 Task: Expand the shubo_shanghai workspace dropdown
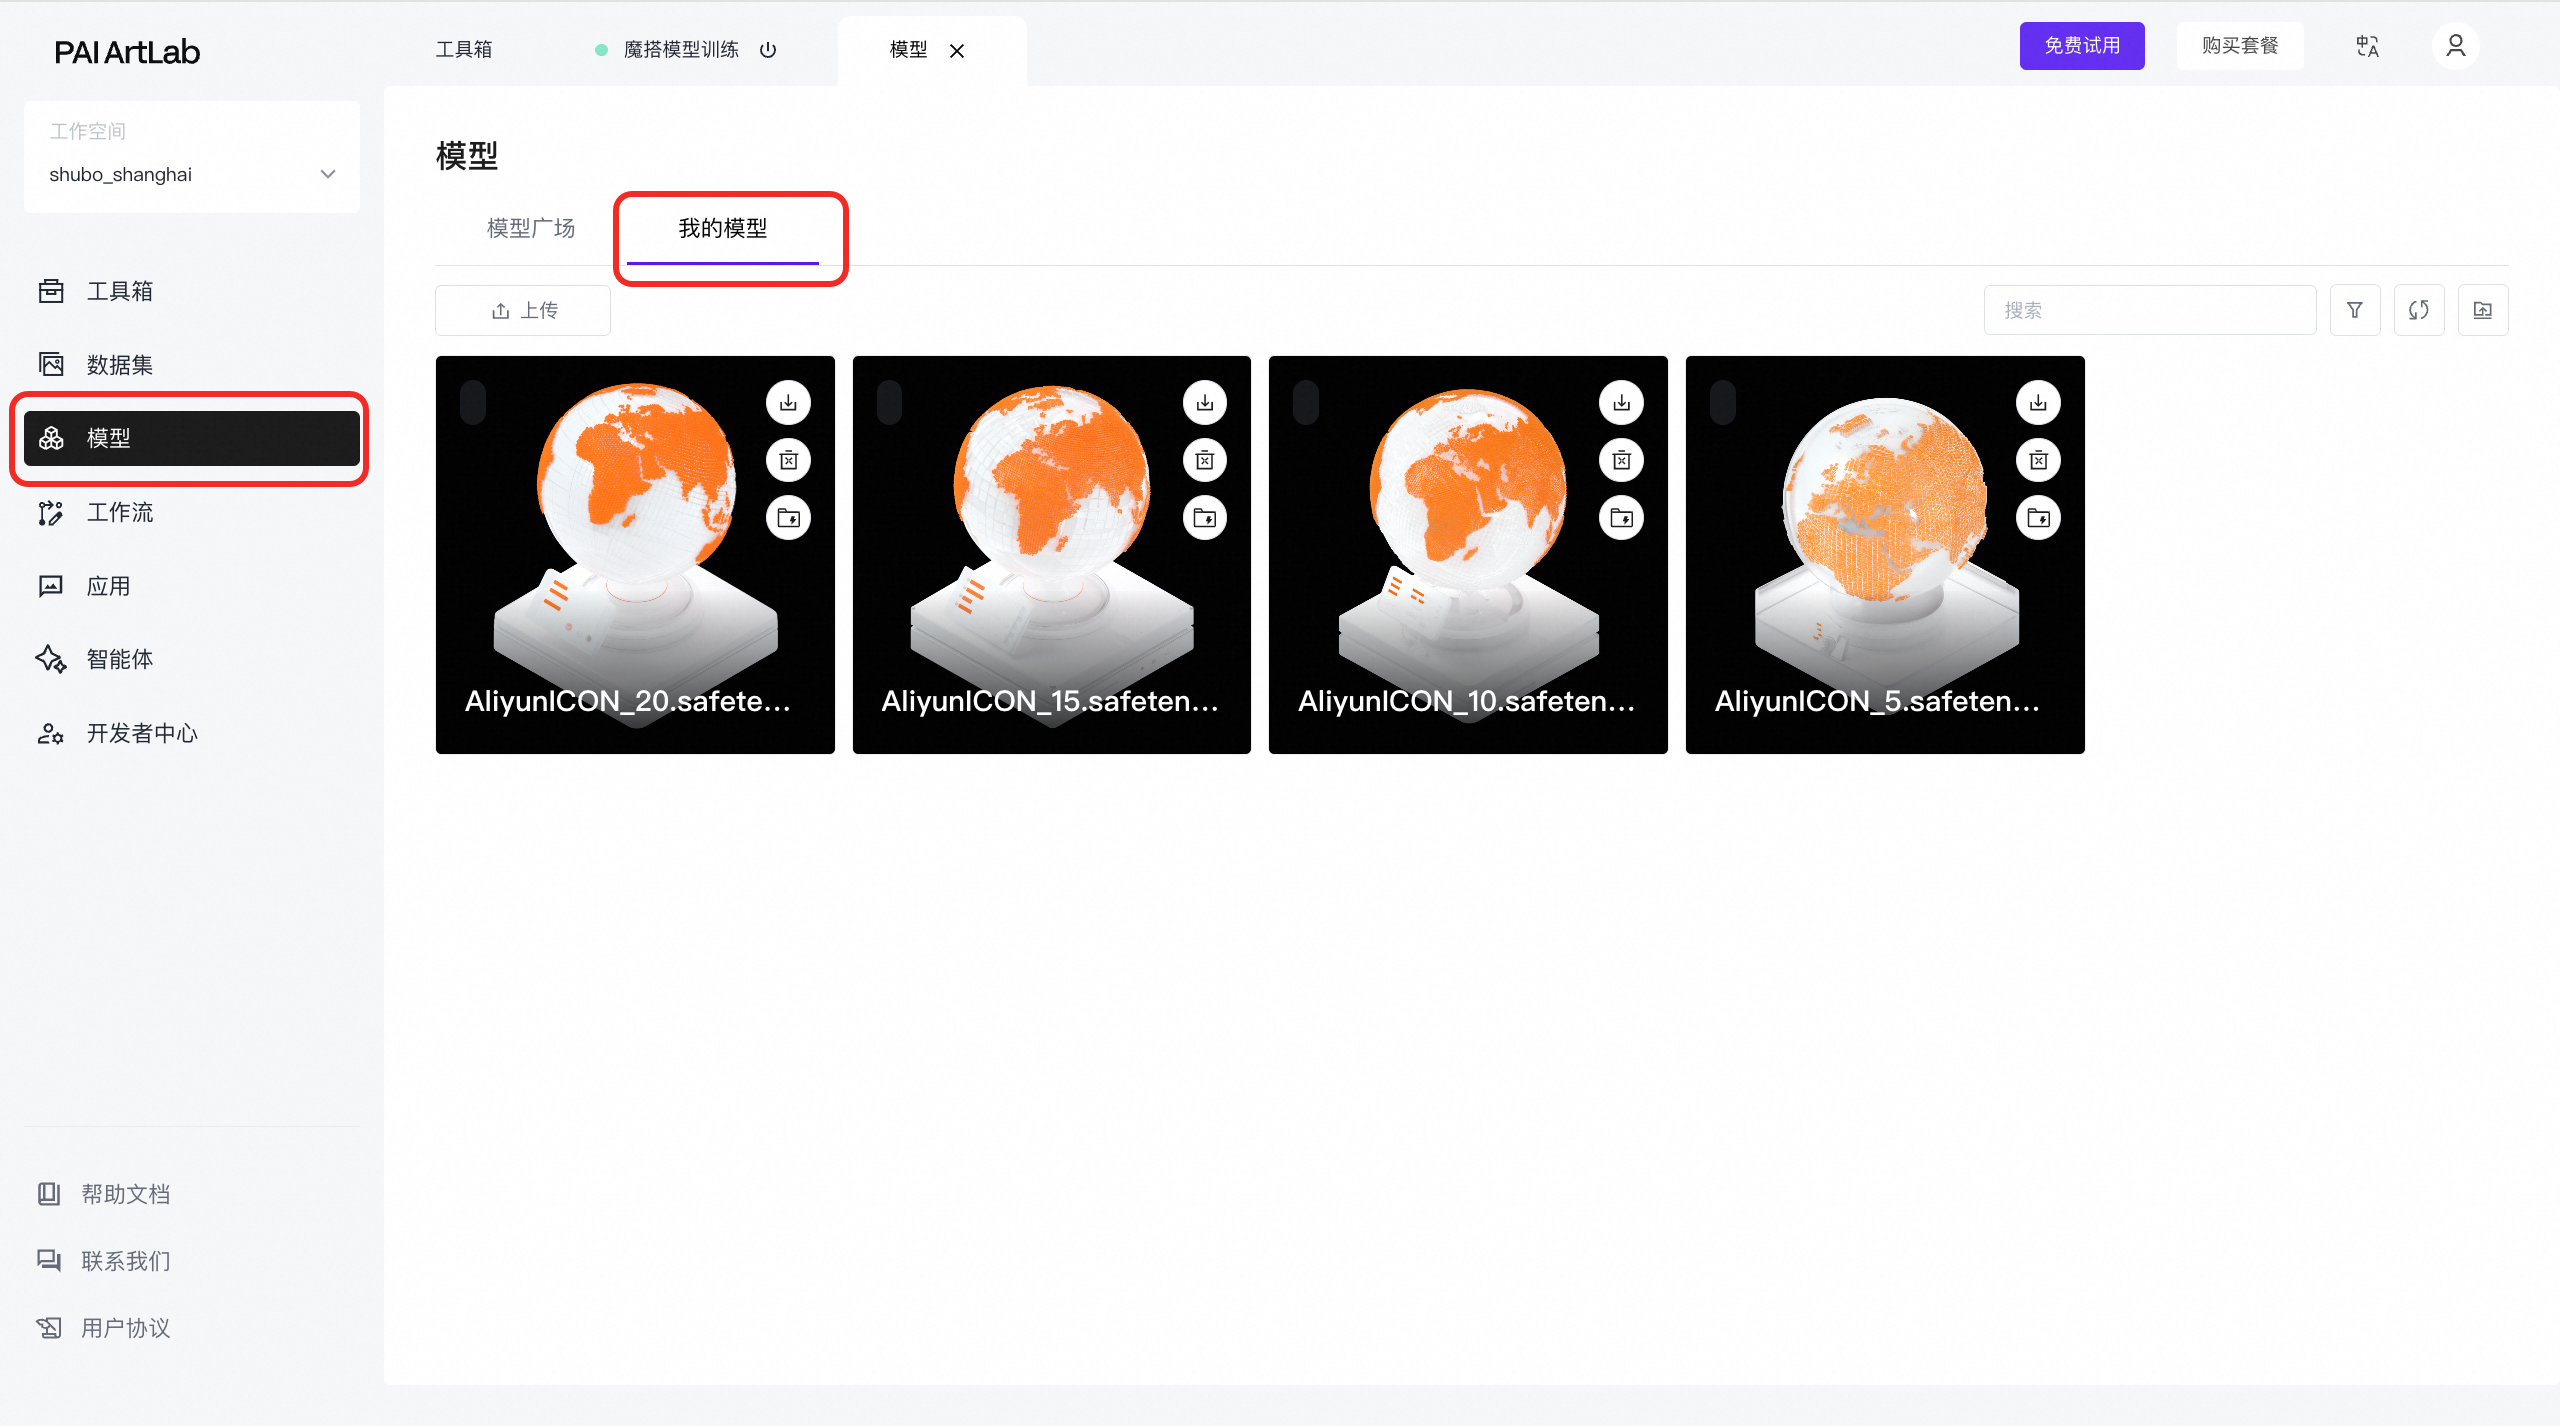point(327,174)
